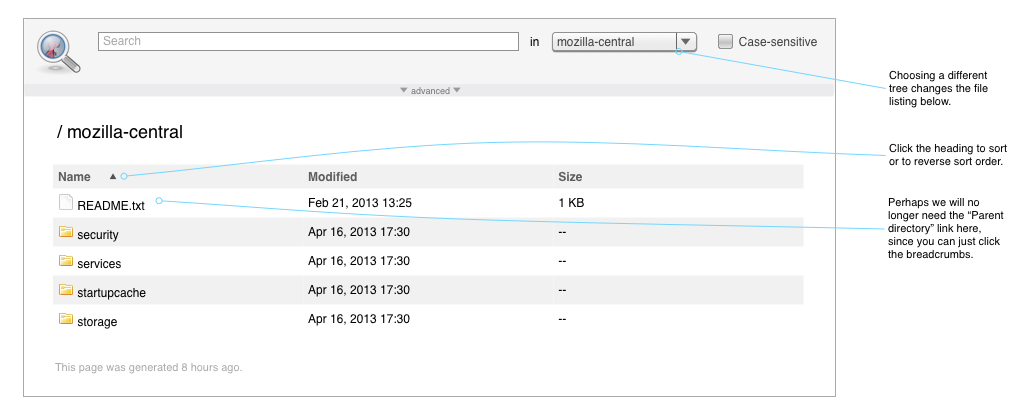Click the startupcache folder icon

(x=65, y=289)
